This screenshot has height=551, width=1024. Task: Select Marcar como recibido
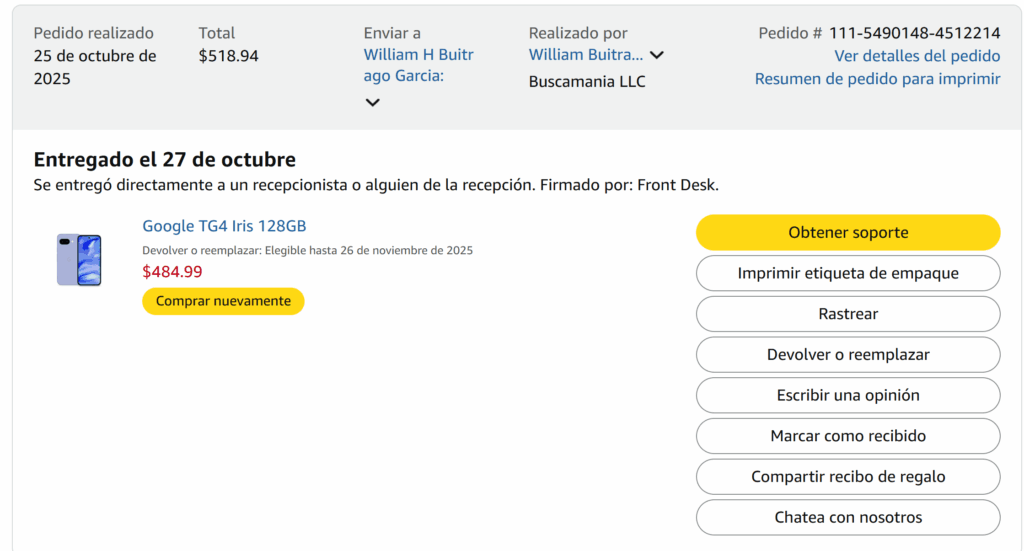tap(848, 435)
